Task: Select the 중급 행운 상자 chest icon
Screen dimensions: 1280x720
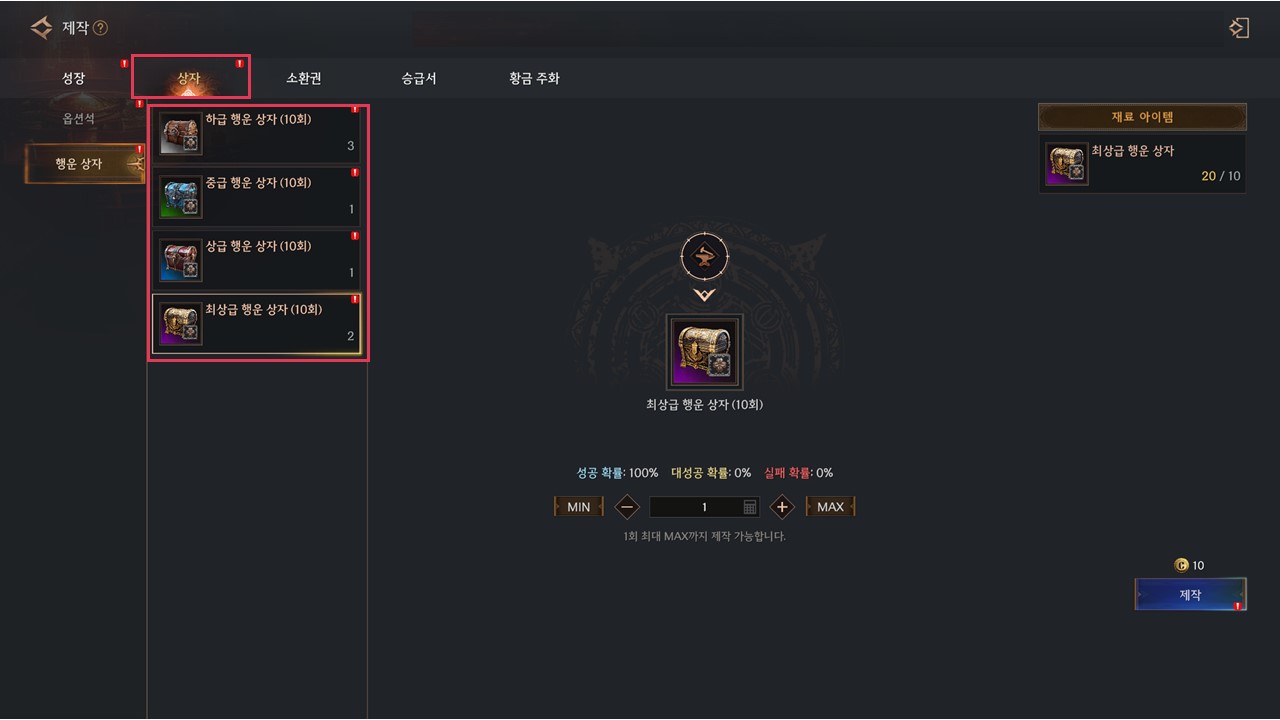Action: [x=180, y=197]
